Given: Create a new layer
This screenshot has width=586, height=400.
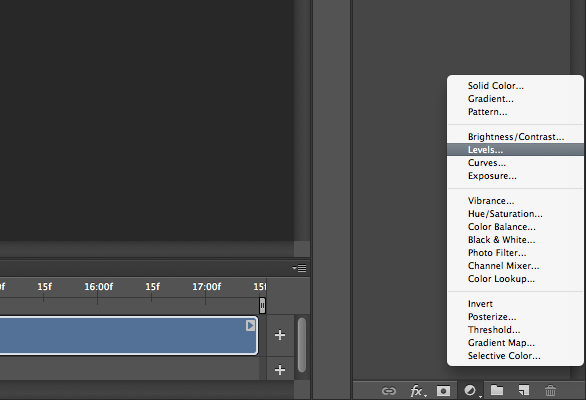Looking at the screenshot, I should coord(524,390).
